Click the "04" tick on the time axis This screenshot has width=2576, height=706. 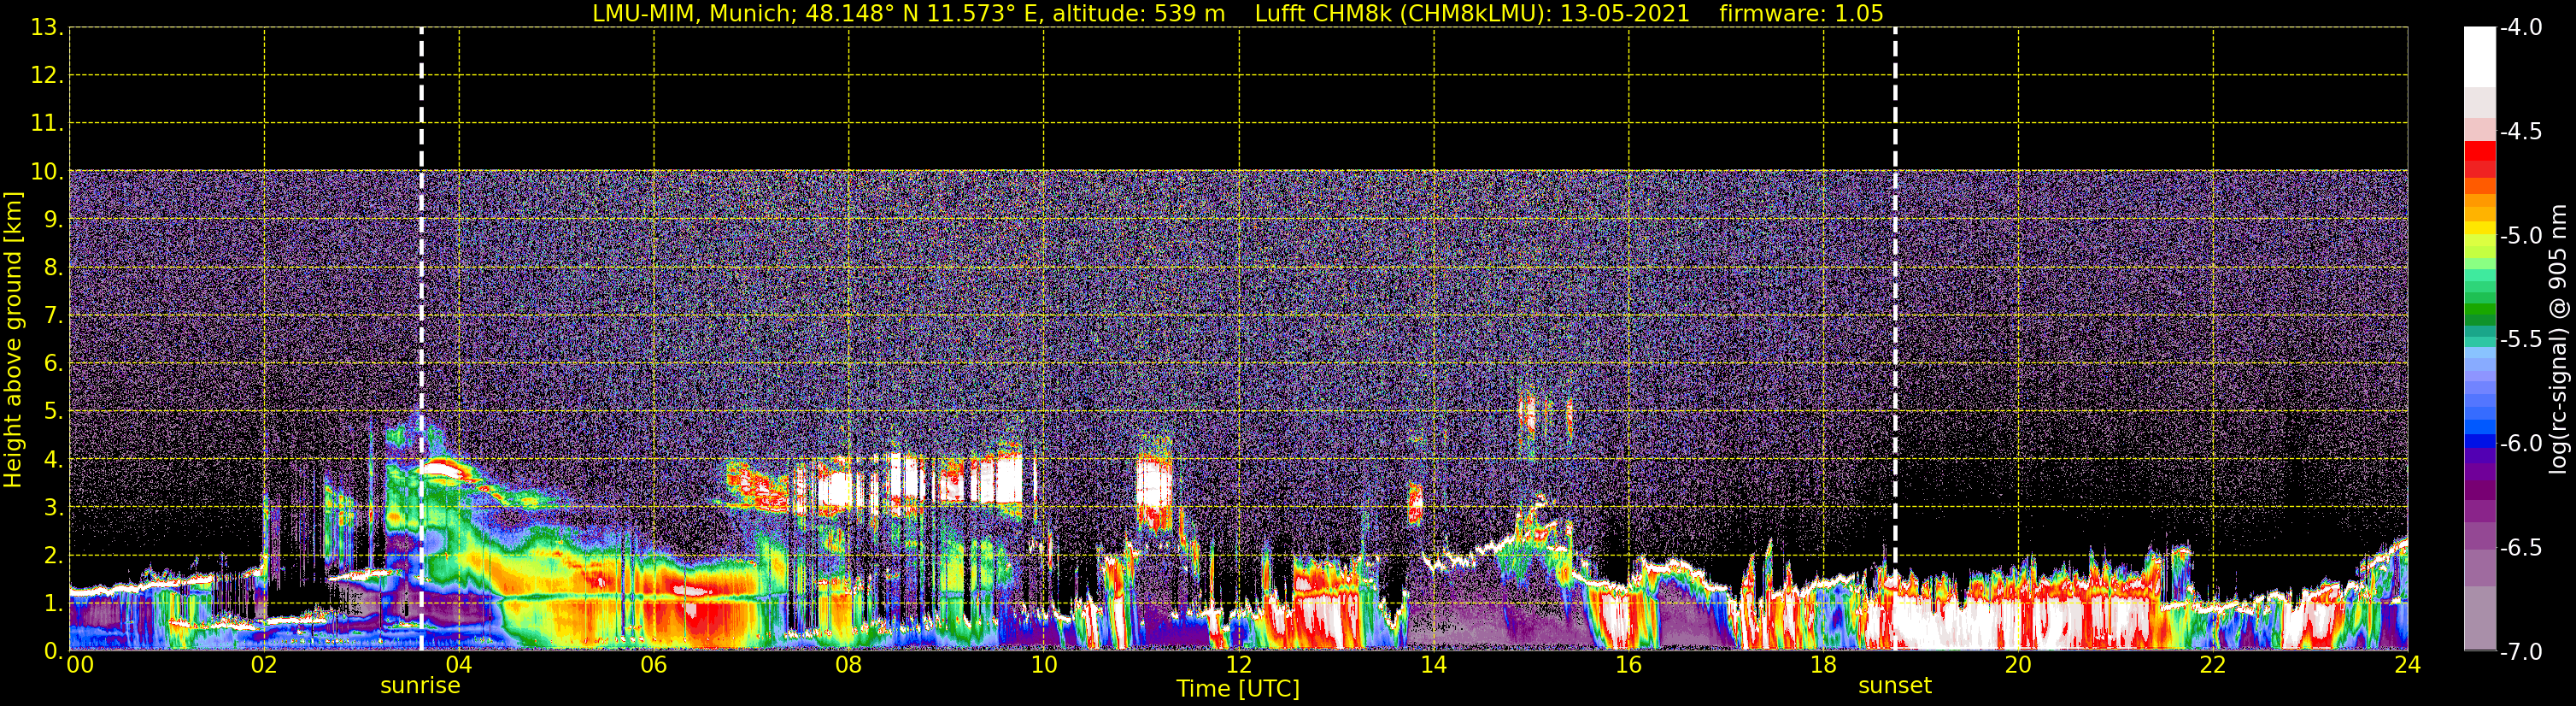[x=459, y=665]
